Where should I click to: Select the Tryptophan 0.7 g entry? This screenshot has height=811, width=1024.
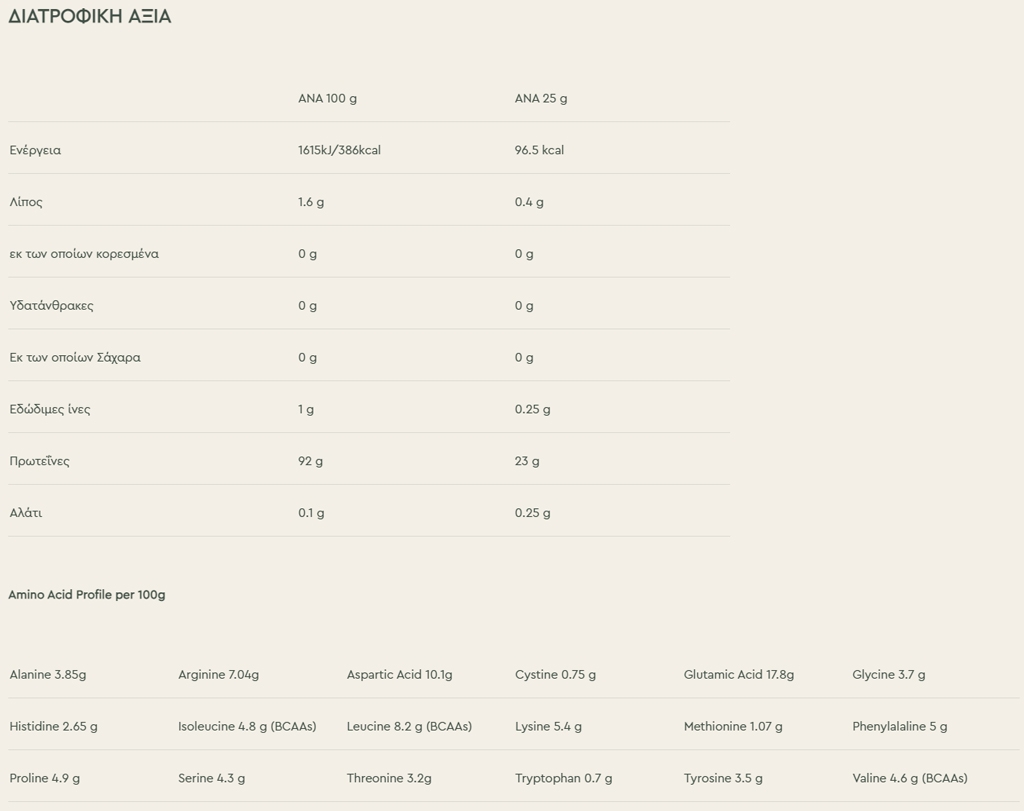point(564,778)
